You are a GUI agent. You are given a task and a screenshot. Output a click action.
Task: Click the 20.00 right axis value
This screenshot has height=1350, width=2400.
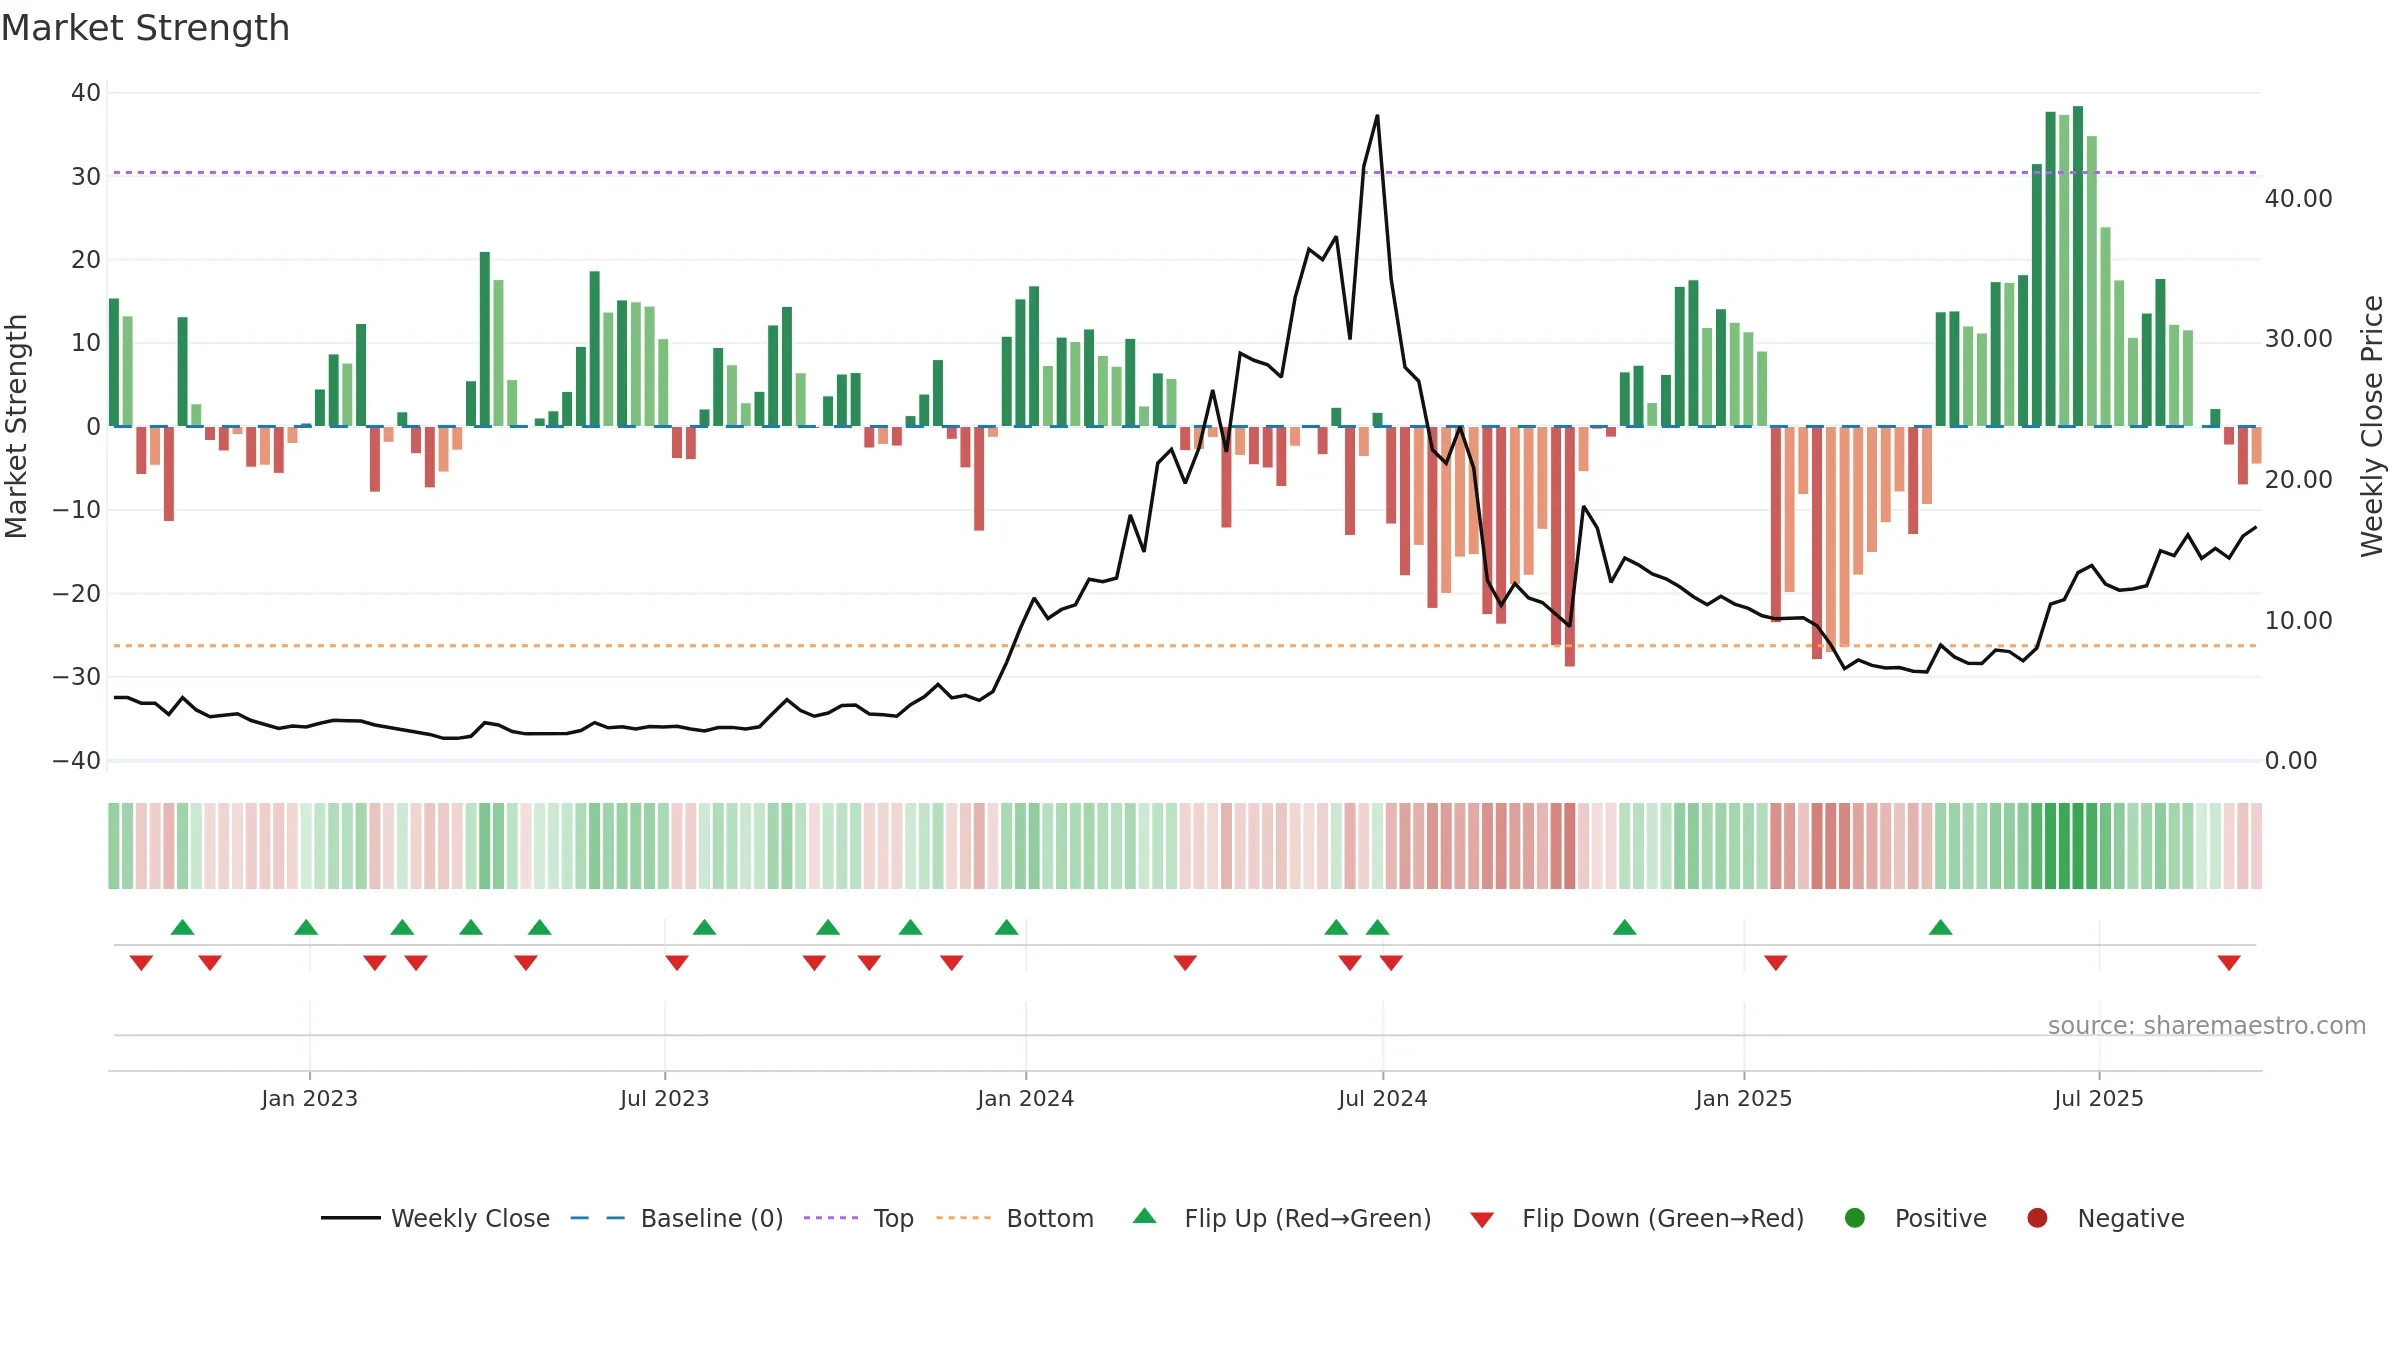pyautogui.click(x=2298, y=480)
